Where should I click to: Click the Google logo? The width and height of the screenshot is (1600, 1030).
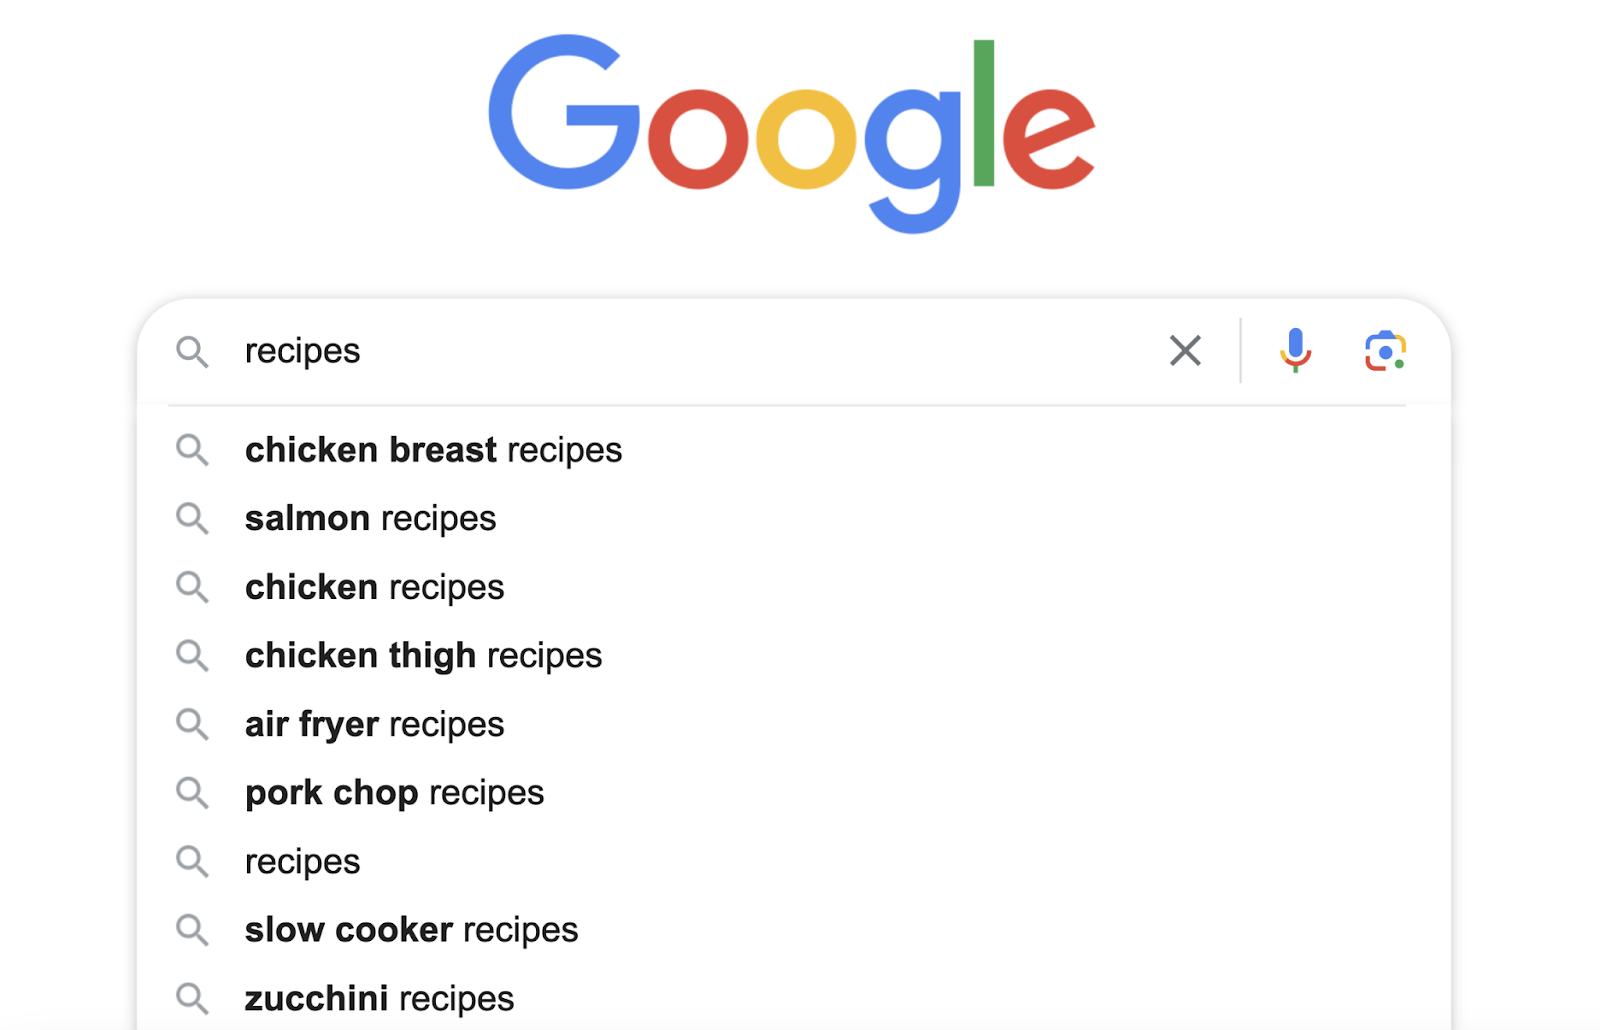click(x=791, y=130)
